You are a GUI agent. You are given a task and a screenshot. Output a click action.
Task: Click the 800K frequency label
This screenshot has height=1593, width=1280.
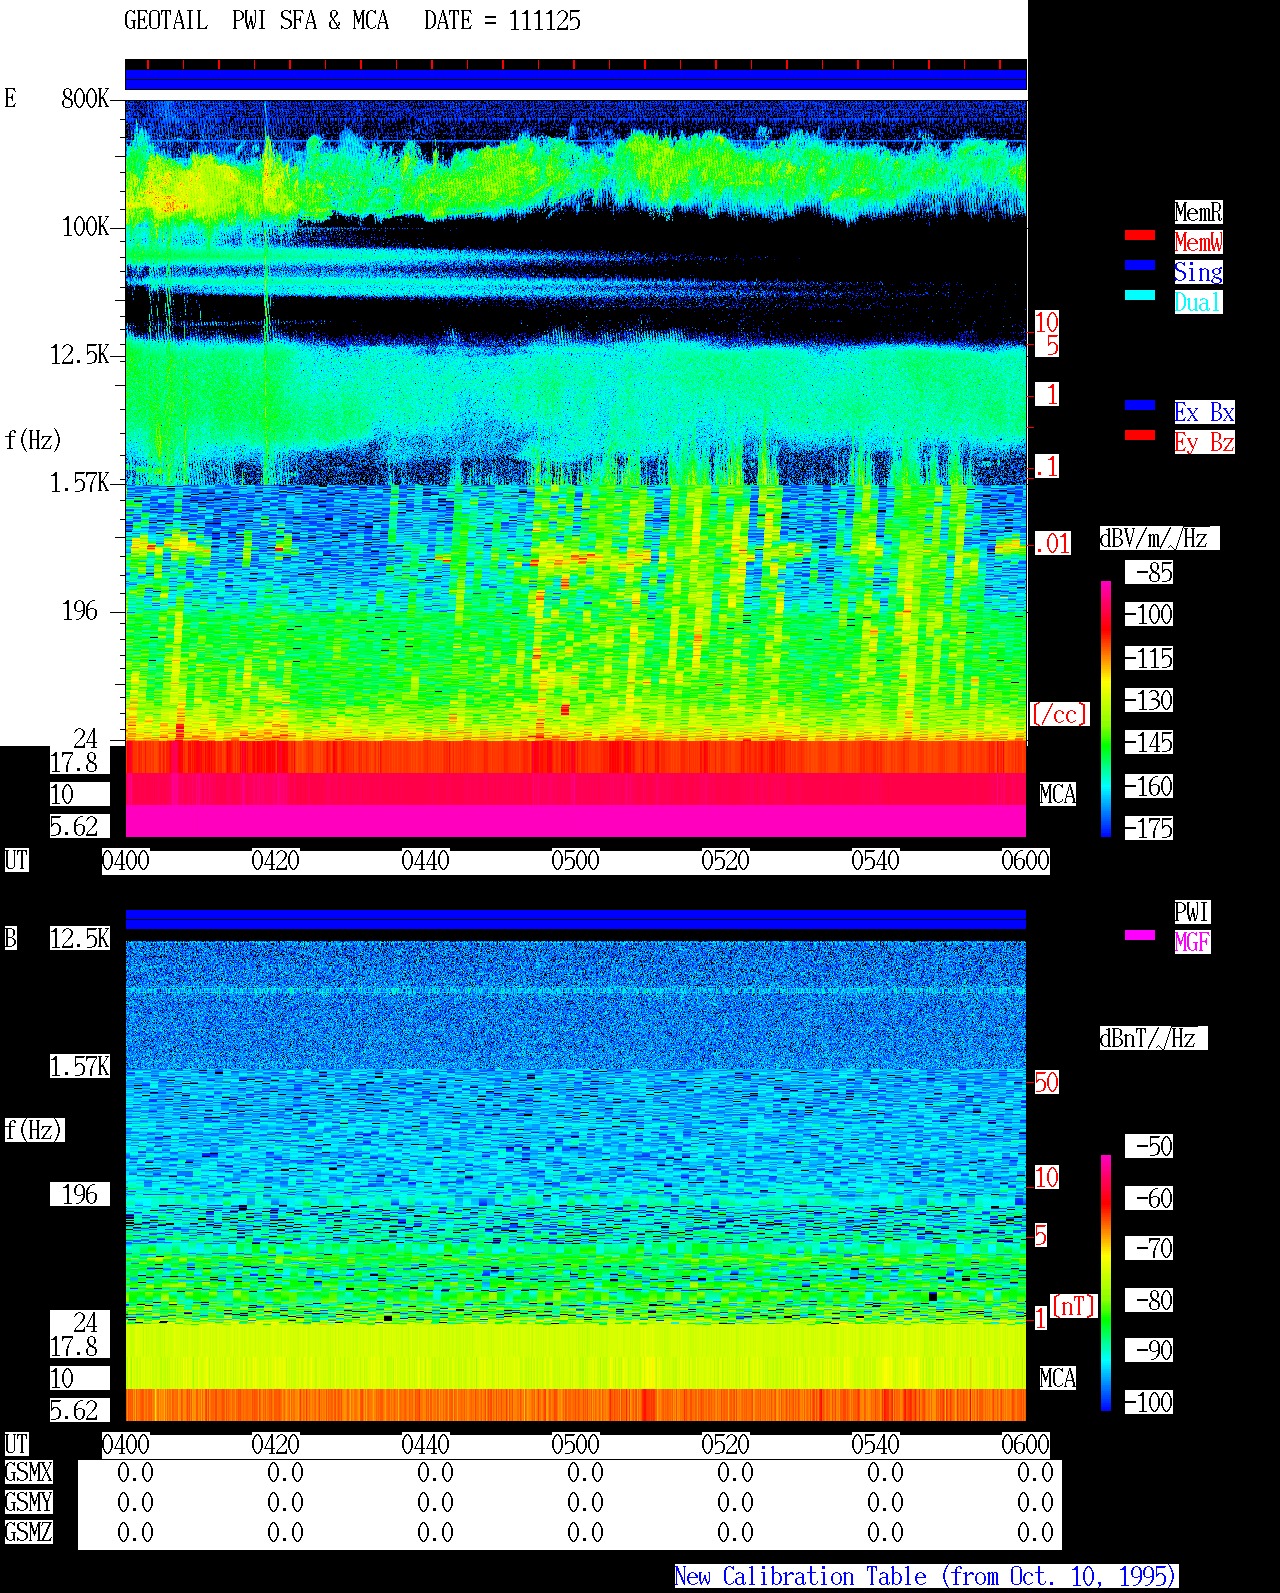point(85,98)
